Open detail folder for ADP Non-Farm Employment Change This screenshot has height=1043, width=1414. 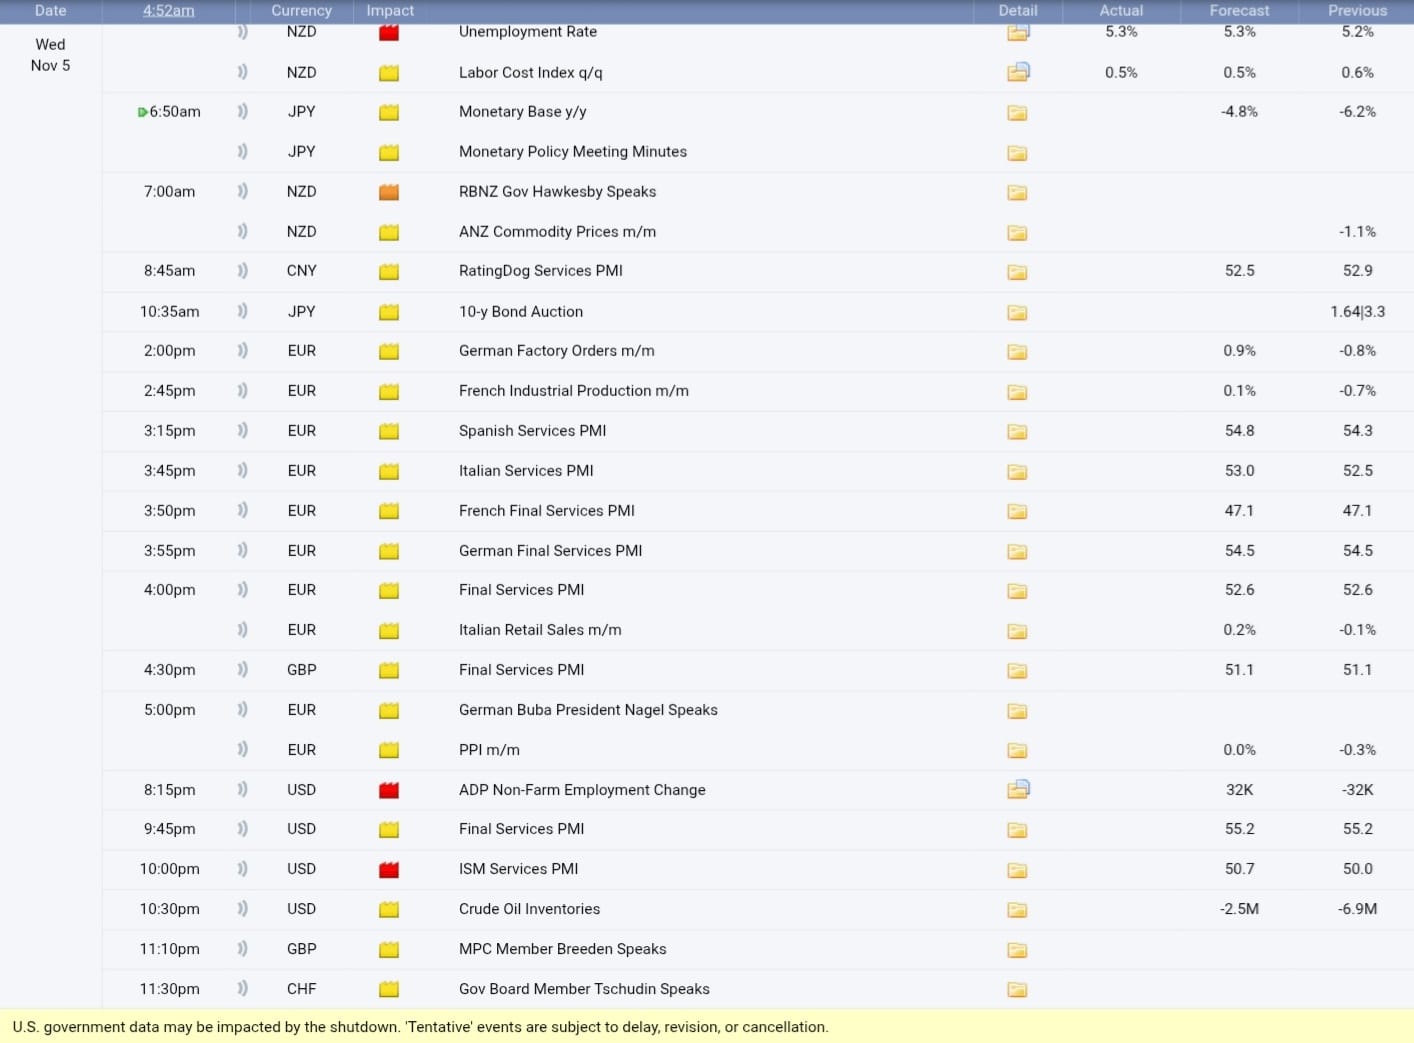click(1017, 790)
